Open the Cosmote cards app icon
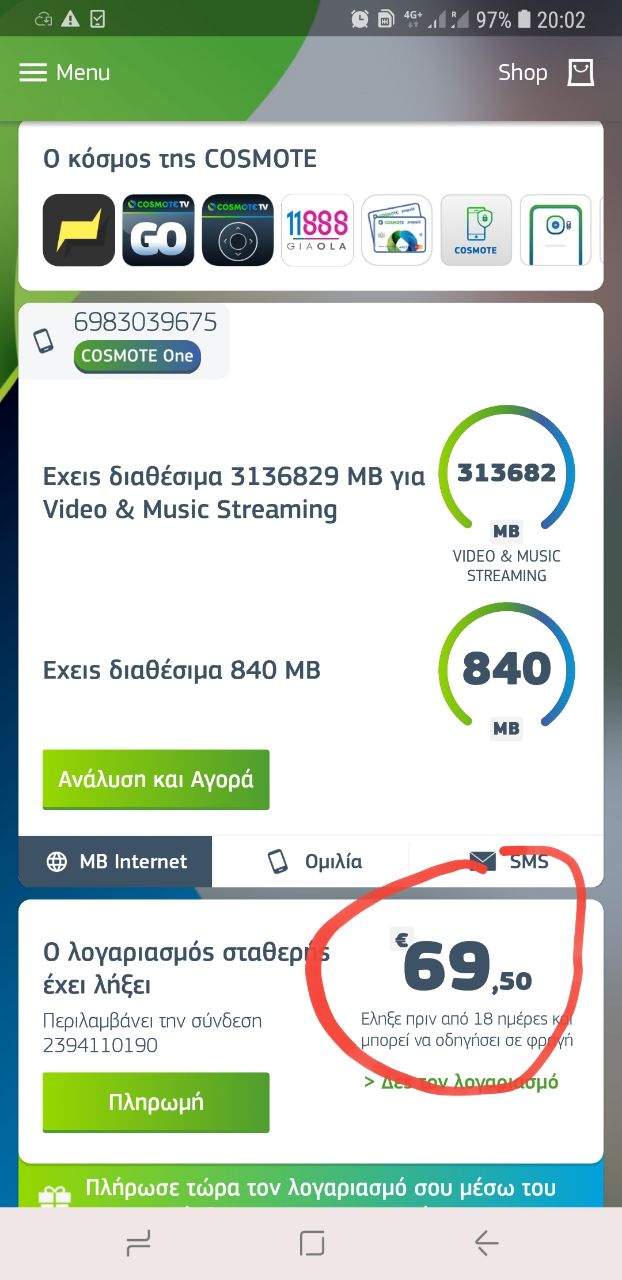Screen dimensions: 622x1280 click(x=397, y=230)
